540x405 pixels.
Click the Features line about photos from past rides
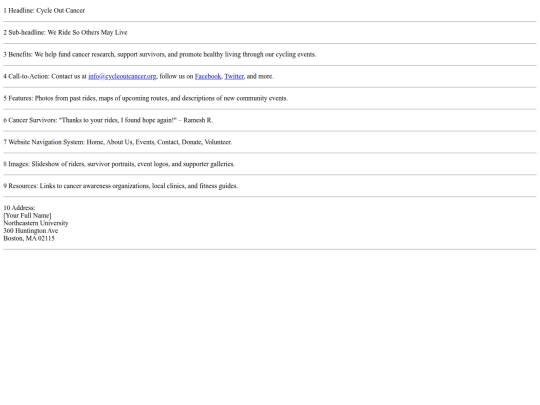[146, 98]
